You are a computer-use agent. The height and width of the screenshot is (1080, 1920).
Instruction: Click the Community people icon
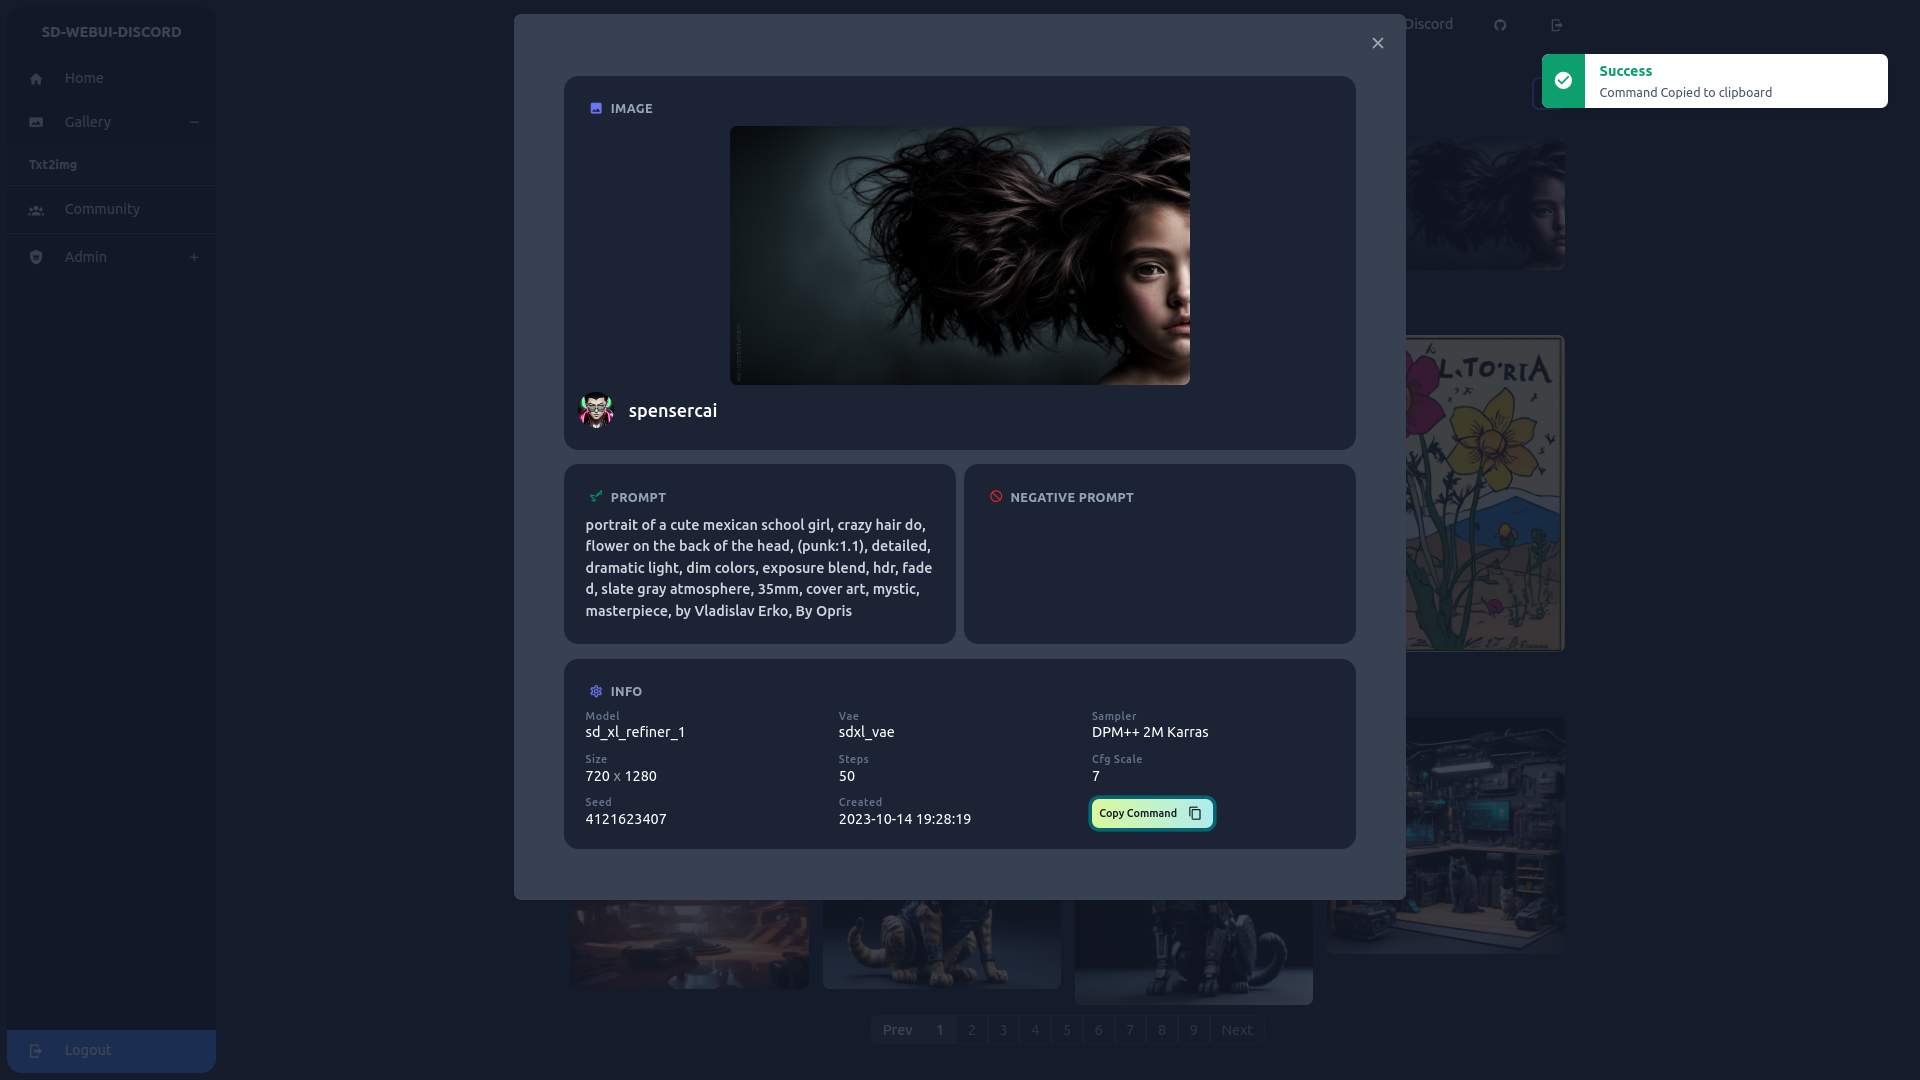click(x=36, y=210)
